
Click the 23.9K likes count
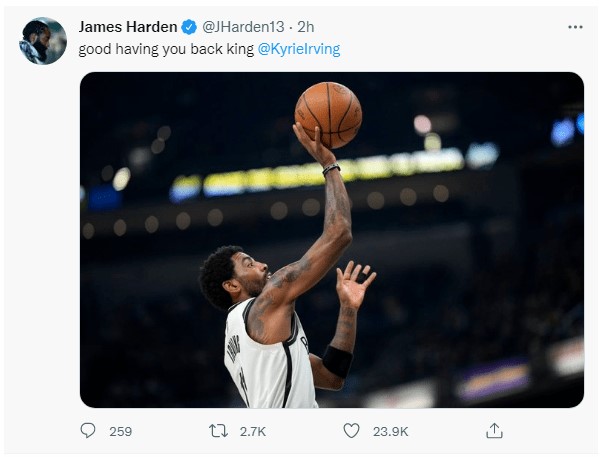[391, 432]
